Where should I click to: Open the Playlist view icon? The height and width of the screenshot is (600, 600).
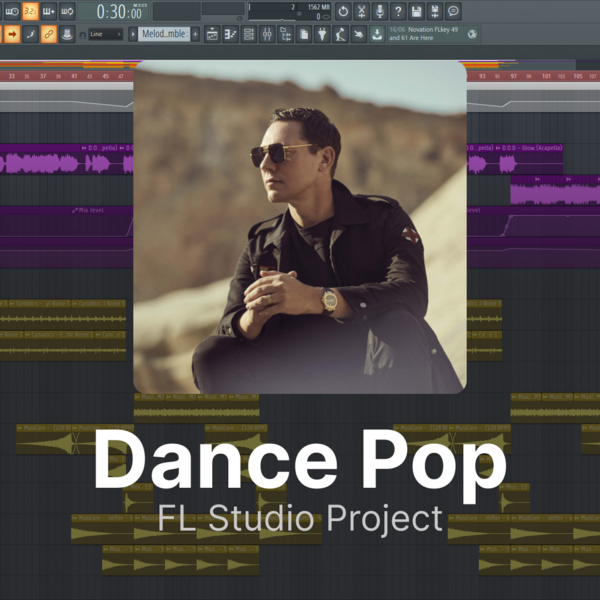pos(212,34)
